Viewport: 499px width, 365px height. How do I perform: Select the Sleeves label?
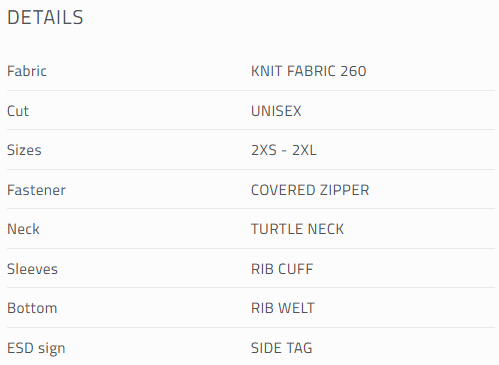[32, 269]
